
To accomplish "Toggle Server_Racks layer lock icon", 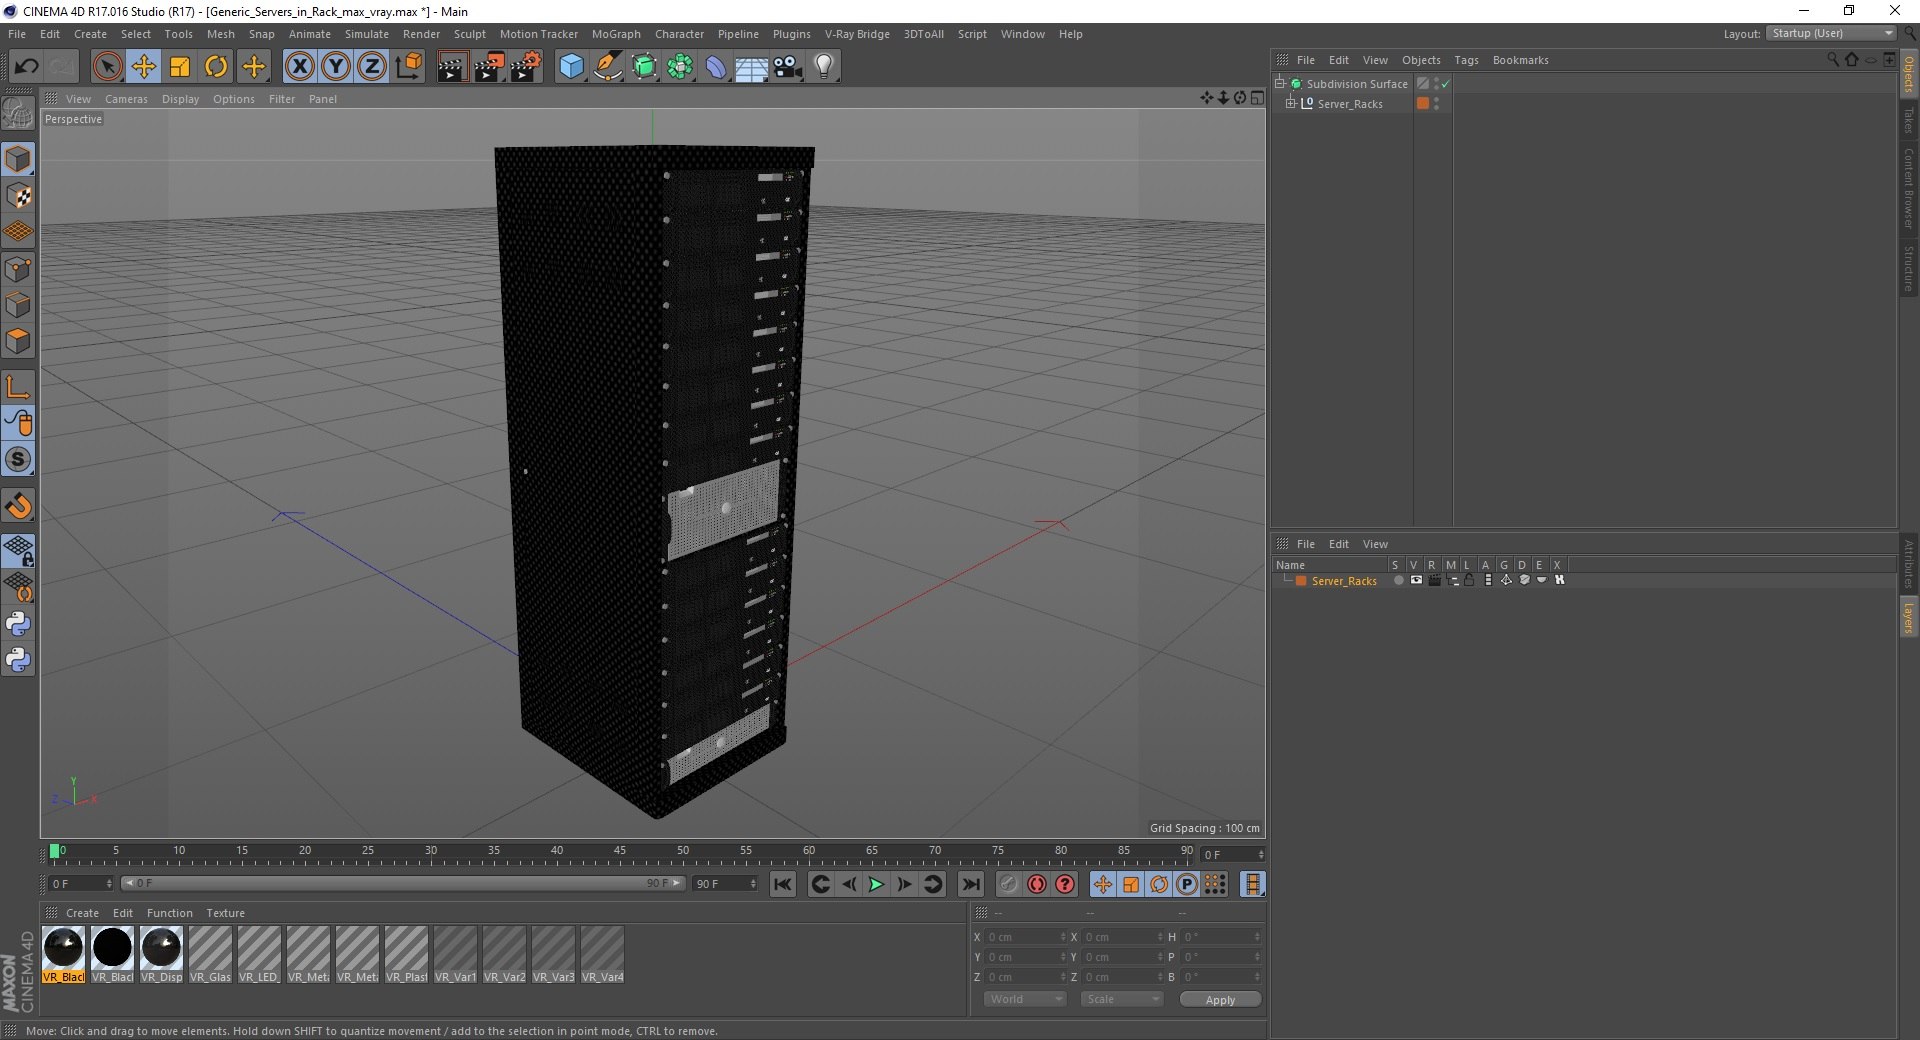I will tap(1469, 580).
